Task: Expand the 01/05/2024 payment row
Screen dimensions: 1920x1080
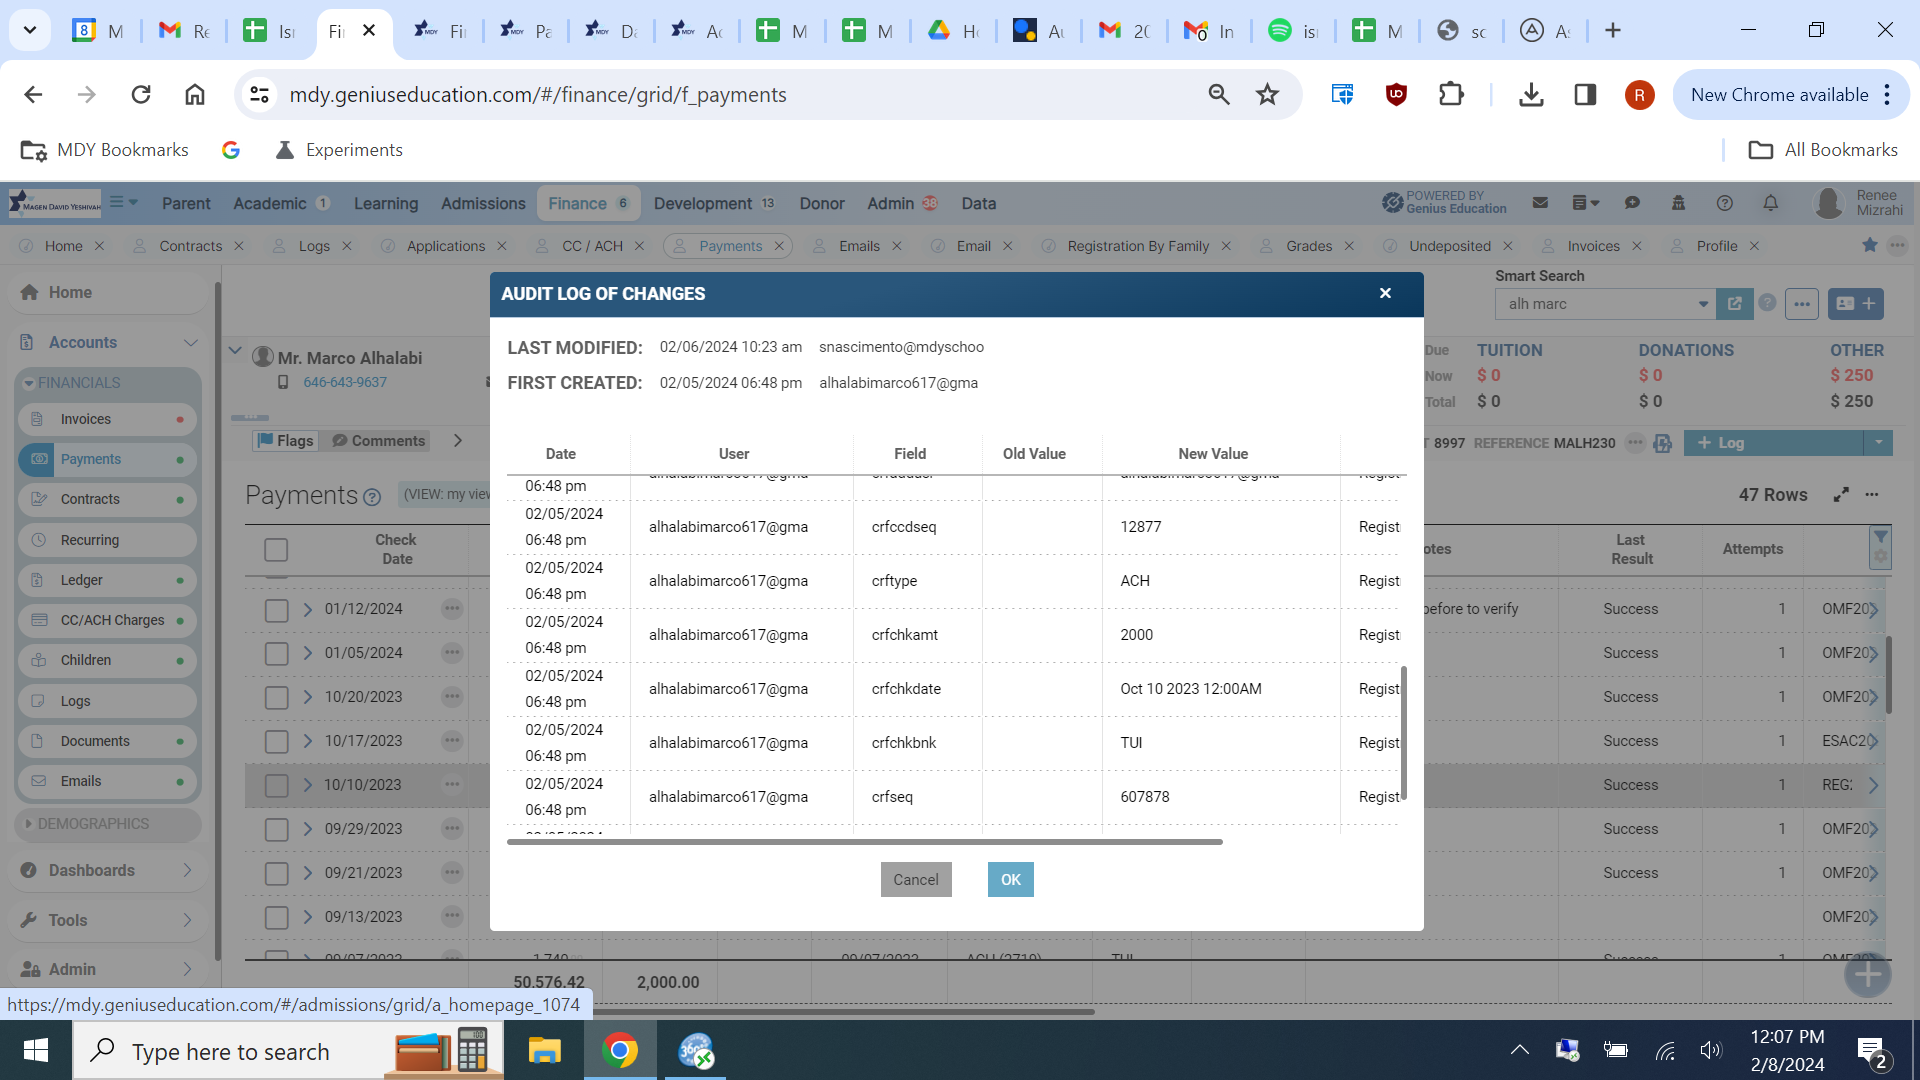Action: point(308,653)
